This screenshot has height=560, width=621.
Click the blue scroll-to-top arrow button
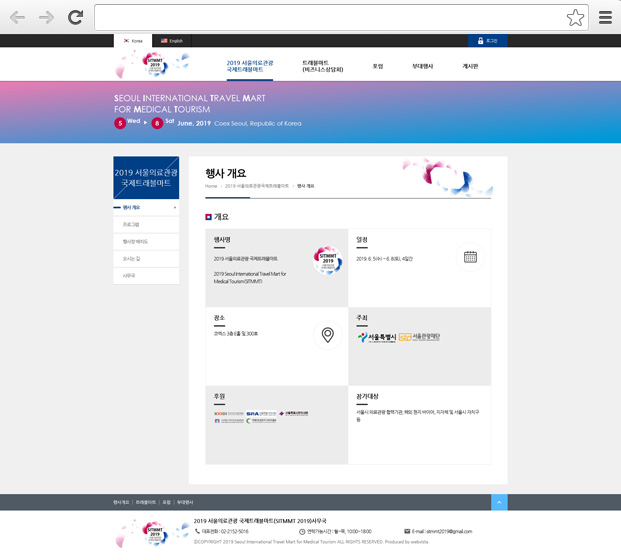[x=499, y=502]
